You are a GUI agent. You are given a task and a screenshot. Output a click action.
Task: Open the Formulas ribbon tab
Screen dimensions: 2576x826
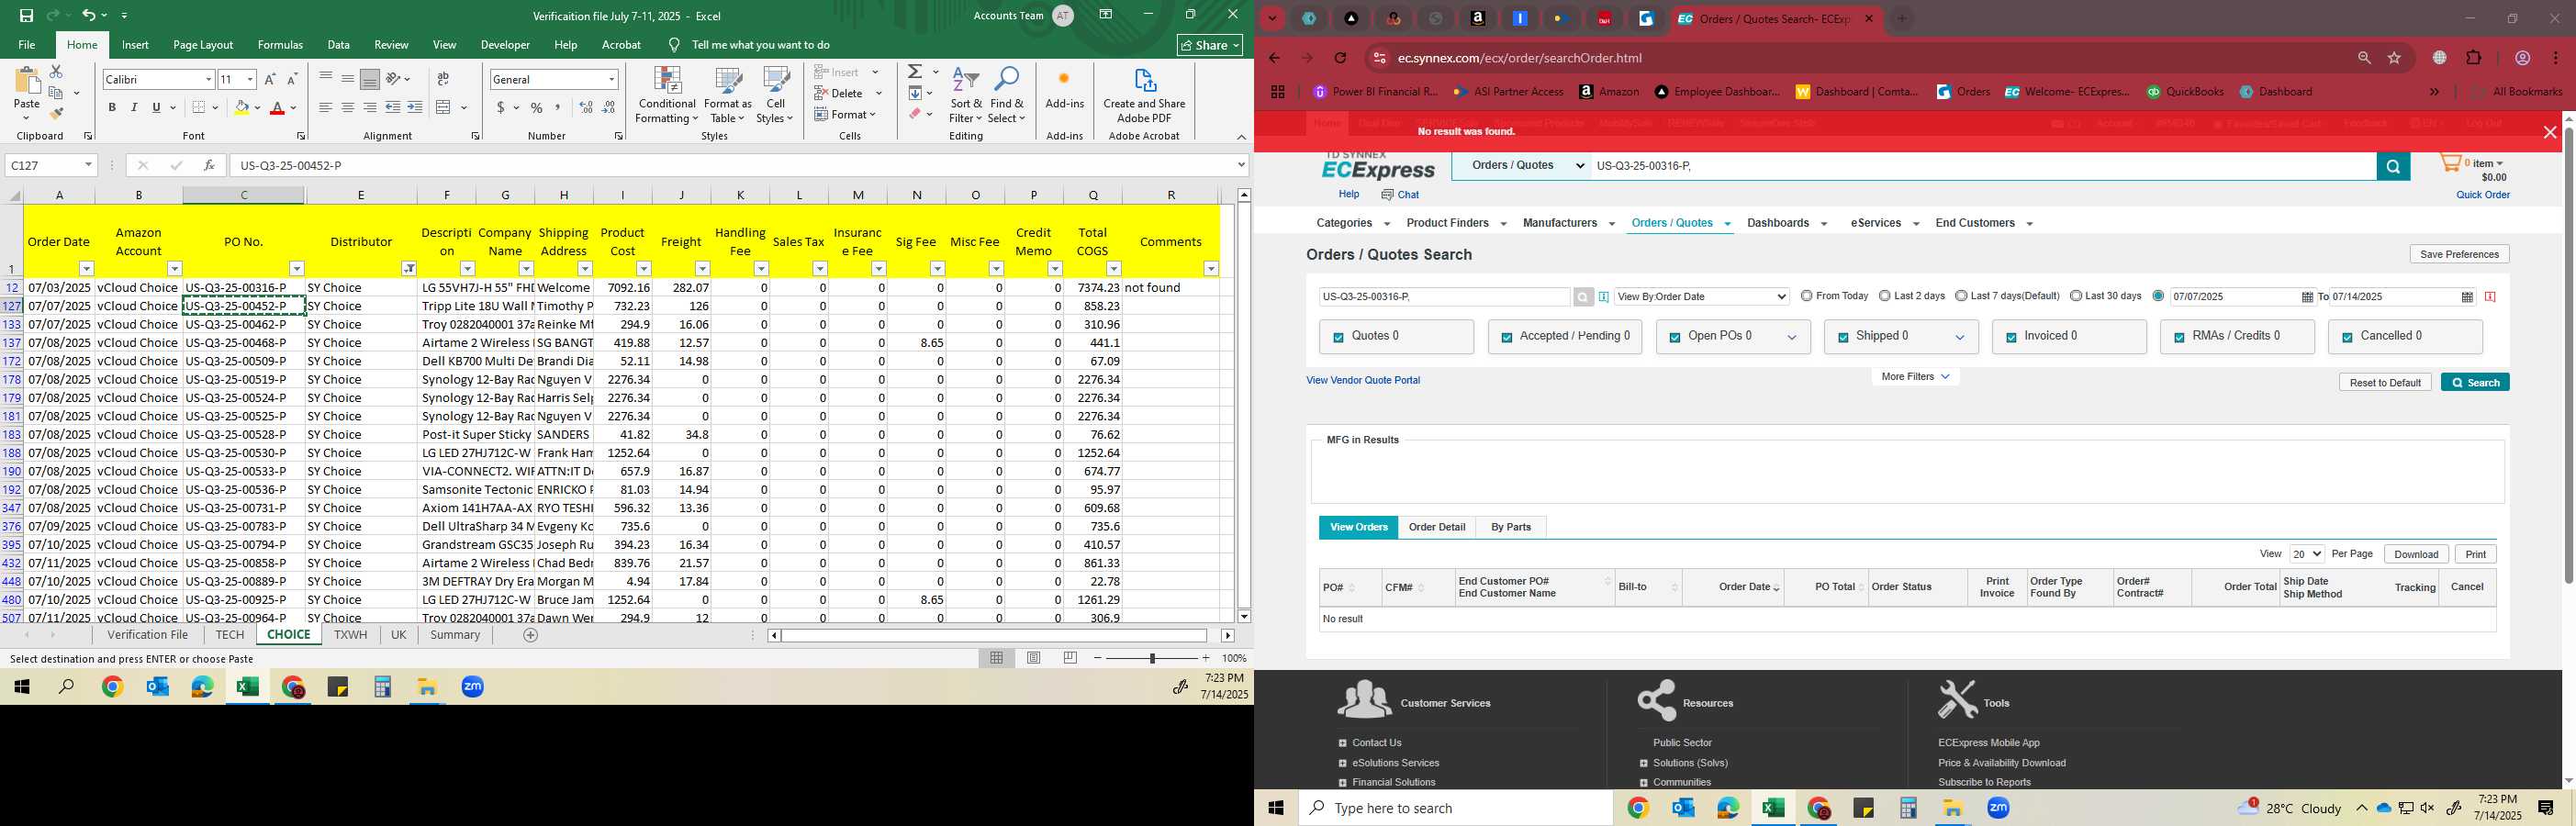(x=280, y=45)
